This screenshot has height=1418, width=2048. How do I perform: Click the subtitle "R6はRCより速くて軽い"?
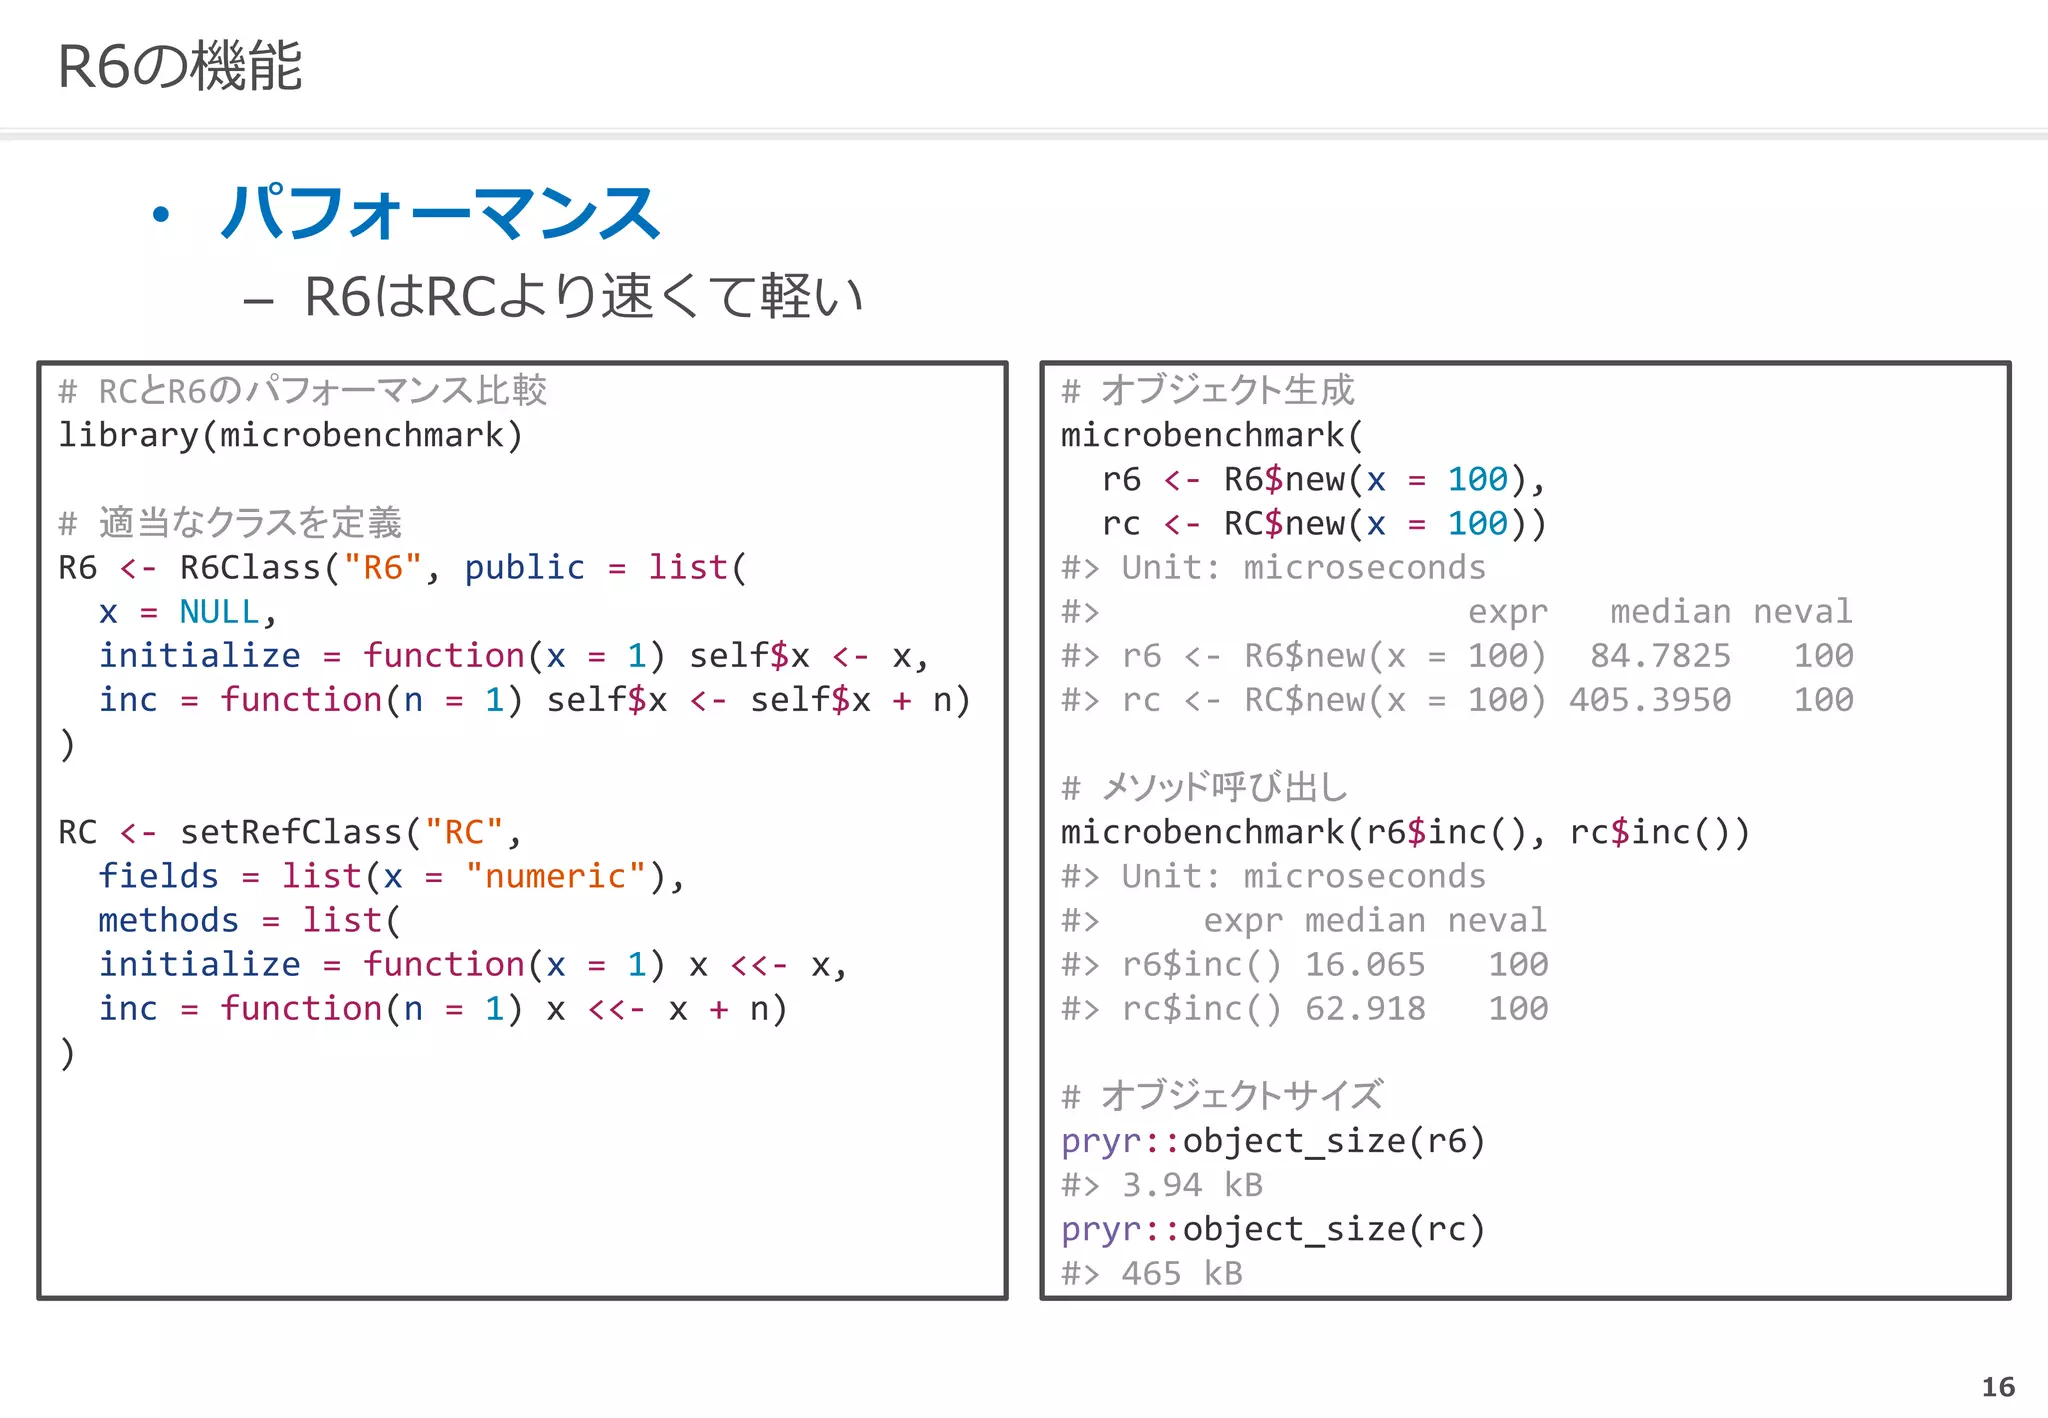pyautogui.click(x=583, y=296)
